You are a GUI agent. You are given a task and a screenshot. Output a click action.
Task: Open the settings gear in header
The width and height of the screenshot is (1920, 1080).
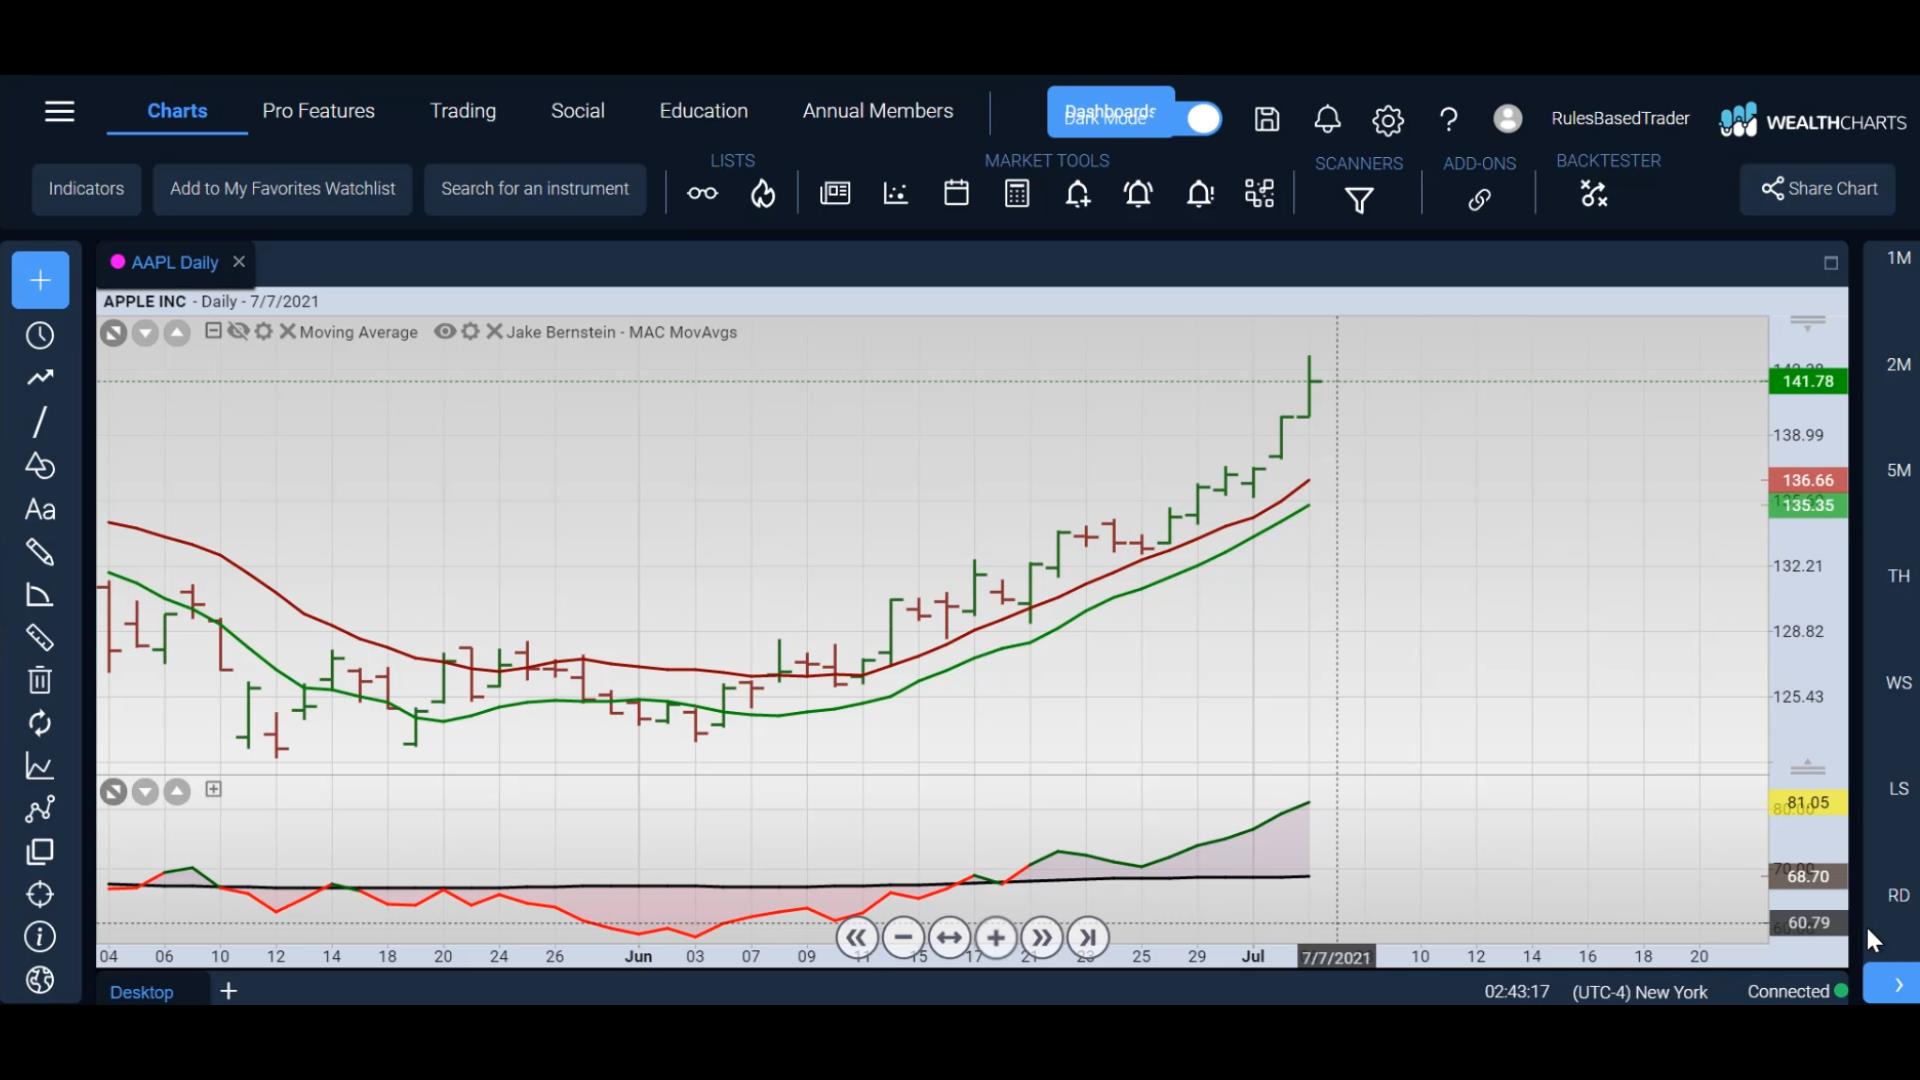(x=1388, y=120)
